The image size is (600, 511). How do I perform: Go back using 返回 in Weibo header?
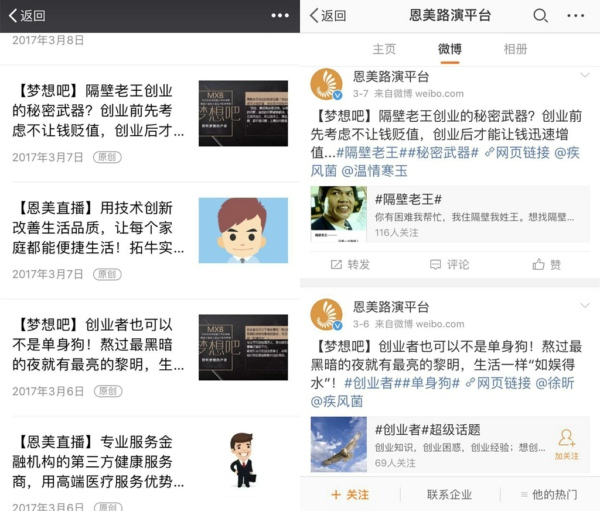coord(328,16)
